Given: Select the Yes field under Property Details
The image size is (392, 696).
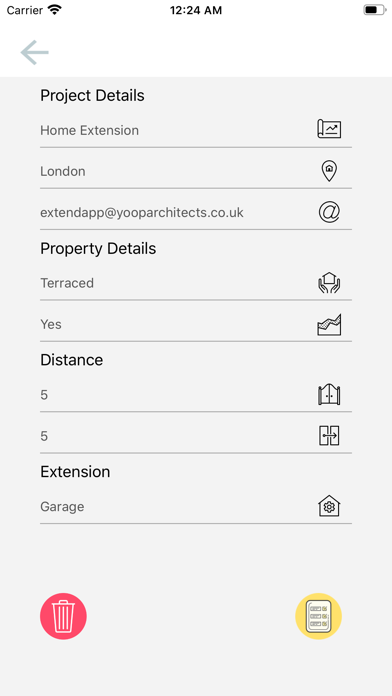Looking at the screenshot, I should 196,324.
